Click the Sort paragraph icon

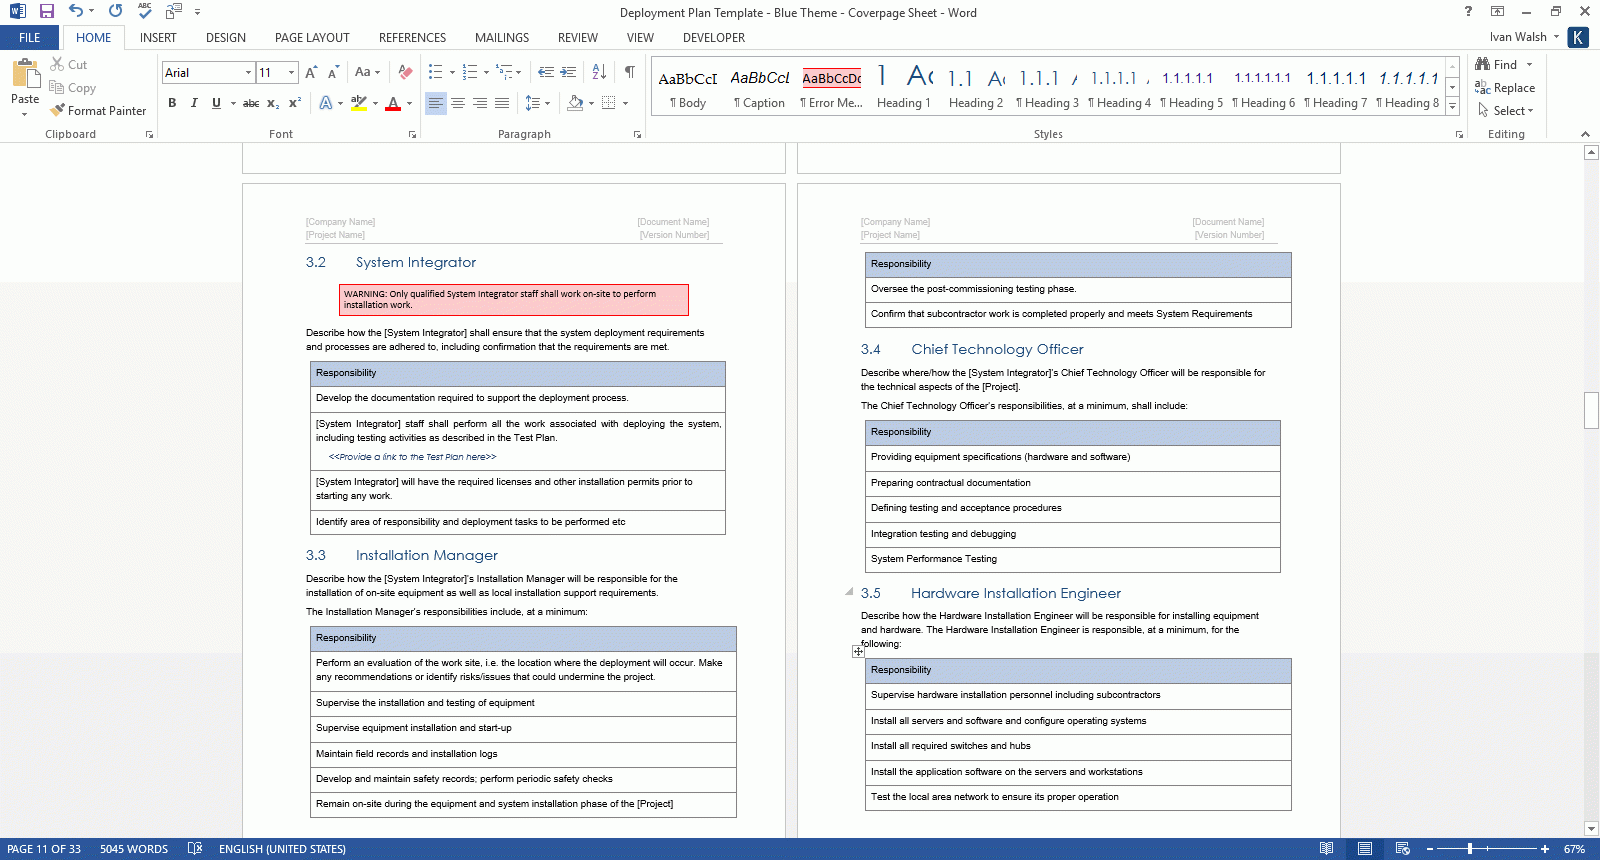(x=599, y=72)
